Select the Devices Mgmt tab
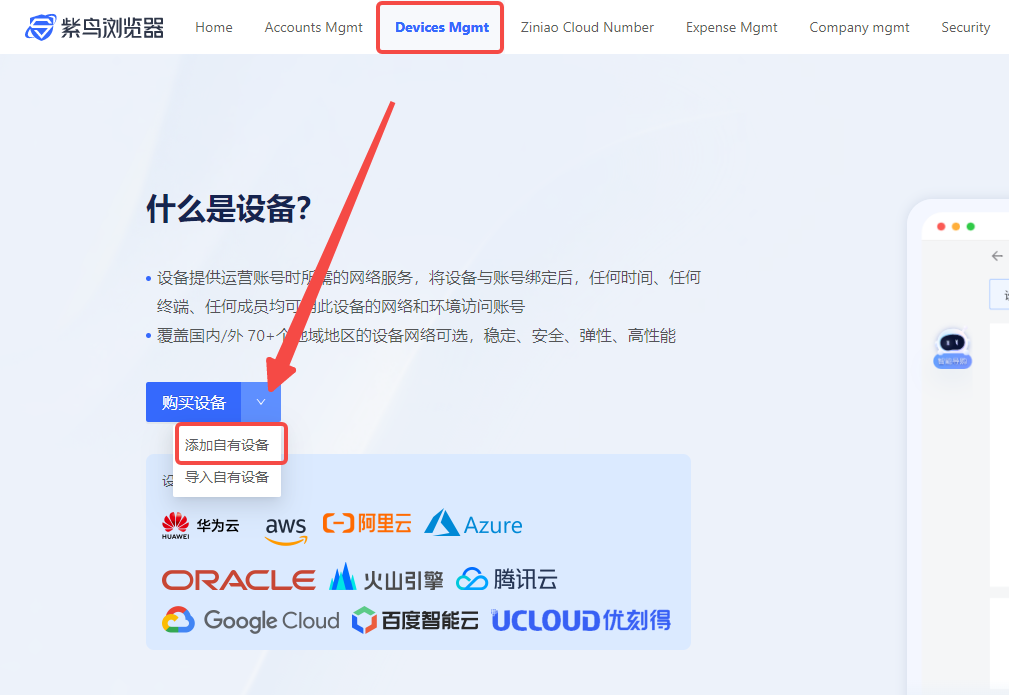The height and width of the screenshot is (695, 1009). tap(441, 27)
